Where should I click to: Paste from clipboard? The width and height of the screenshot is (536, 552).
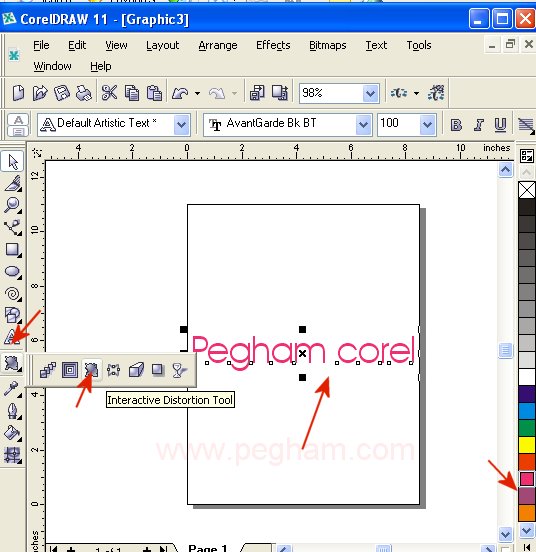[x=154, y=93]
